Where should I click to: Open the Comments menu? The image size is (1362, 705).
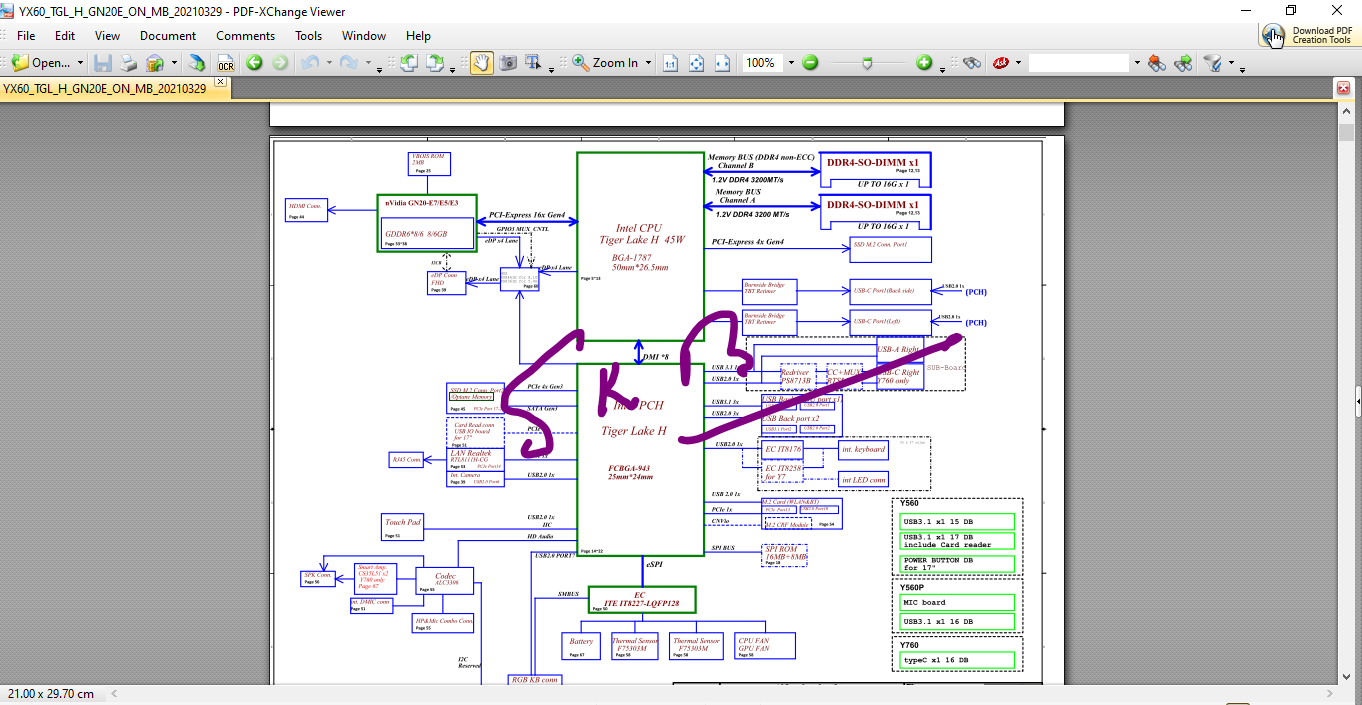(245, 36)
